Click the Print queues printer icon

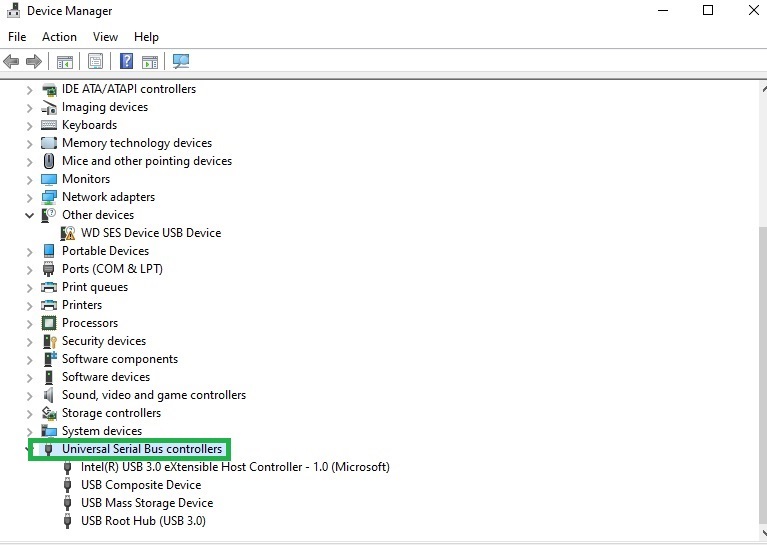click(49, 287)
